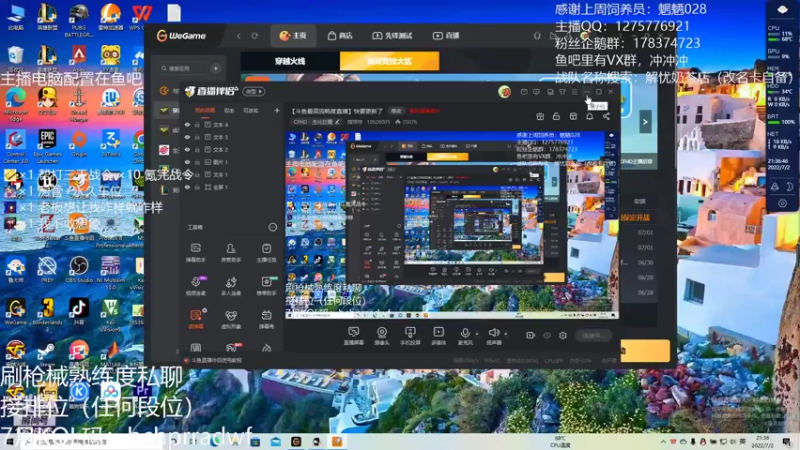The height and width of the screenshot is (450, 800).
Task: Advance WeGame banner with right arrow
Action: click(645, 122)
